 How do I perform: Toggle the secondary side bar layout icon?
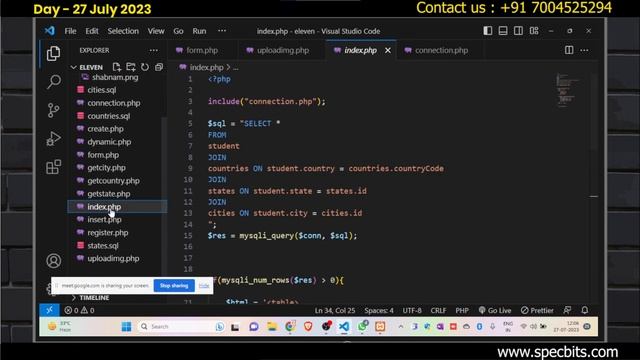point(518,31)
